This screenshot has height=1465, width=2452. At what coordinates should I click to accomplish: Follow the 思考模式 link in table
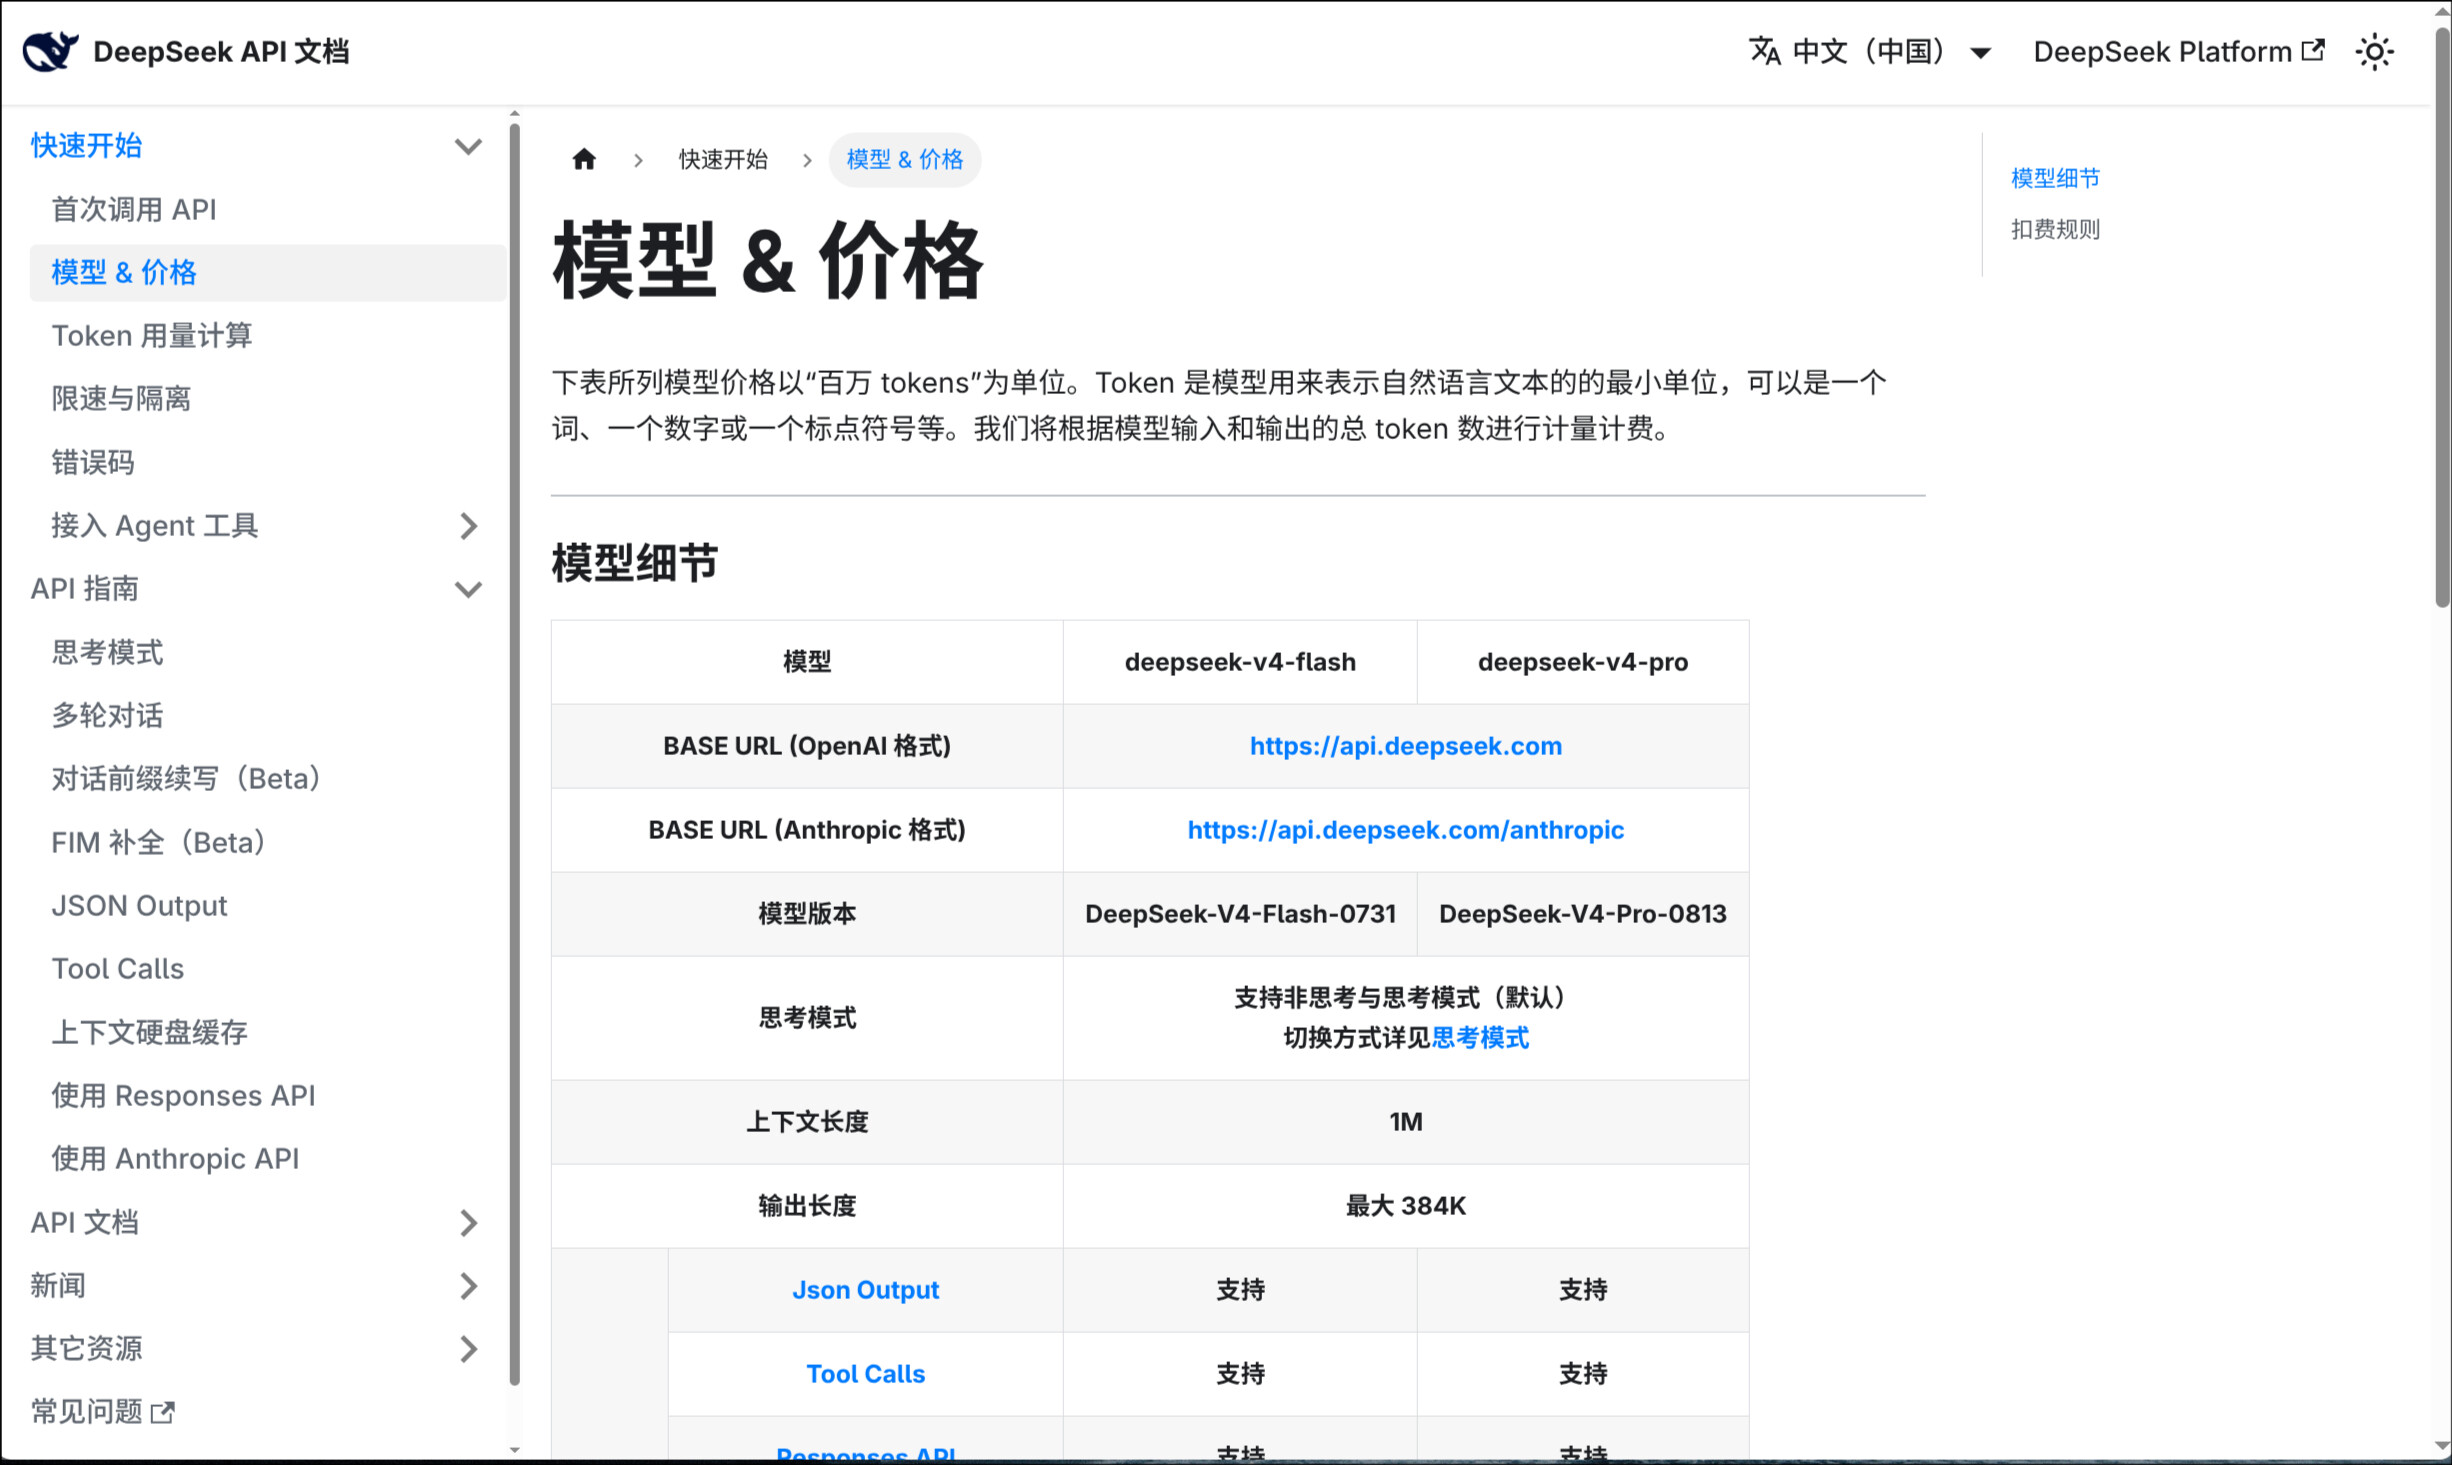pyautogui.click(x=1480, y=1038)
